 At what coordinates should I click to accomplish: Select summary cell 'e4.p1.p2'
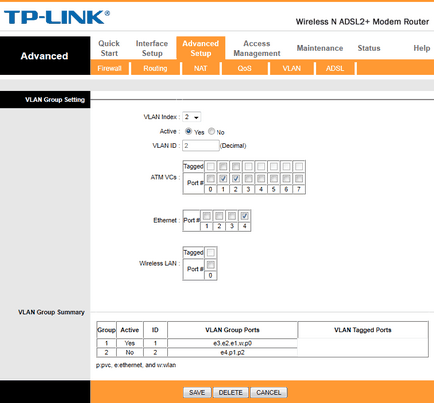(232, 352)
